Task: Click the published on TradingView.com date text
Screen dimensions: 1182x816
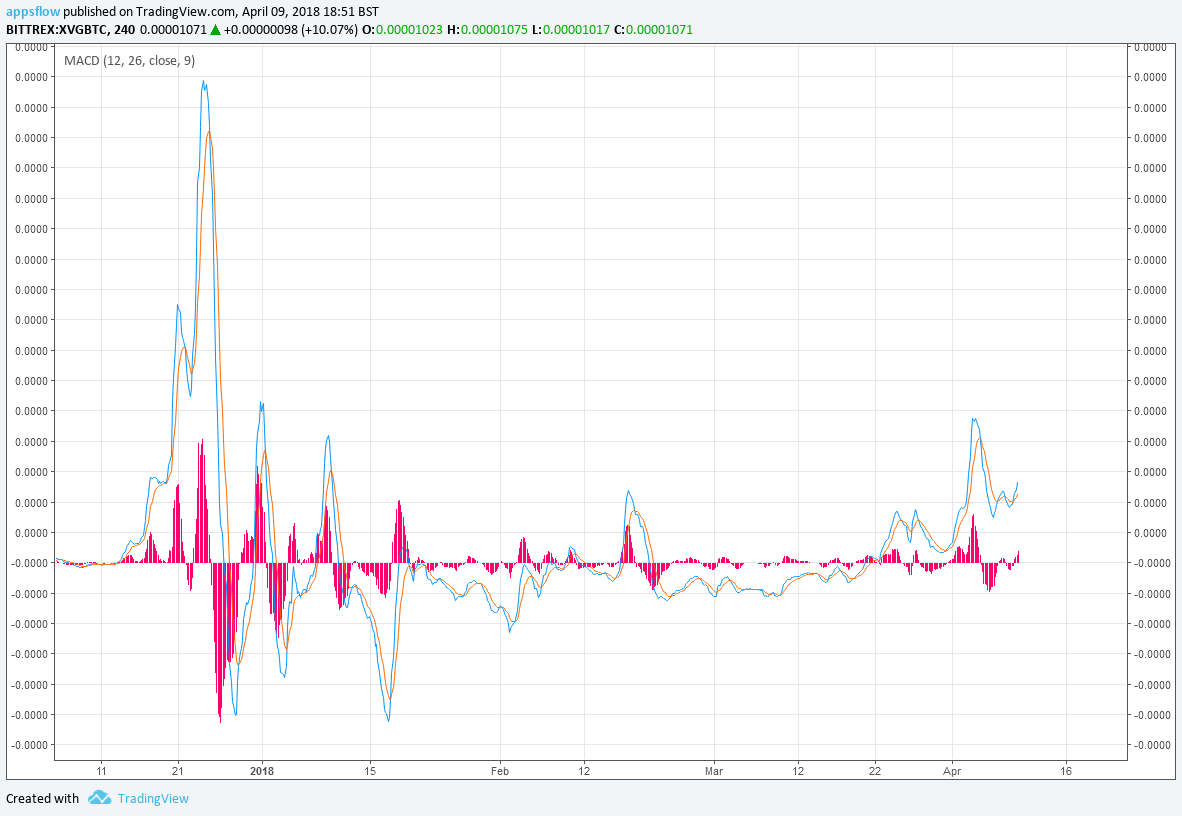Action: [x=222, y=11]
